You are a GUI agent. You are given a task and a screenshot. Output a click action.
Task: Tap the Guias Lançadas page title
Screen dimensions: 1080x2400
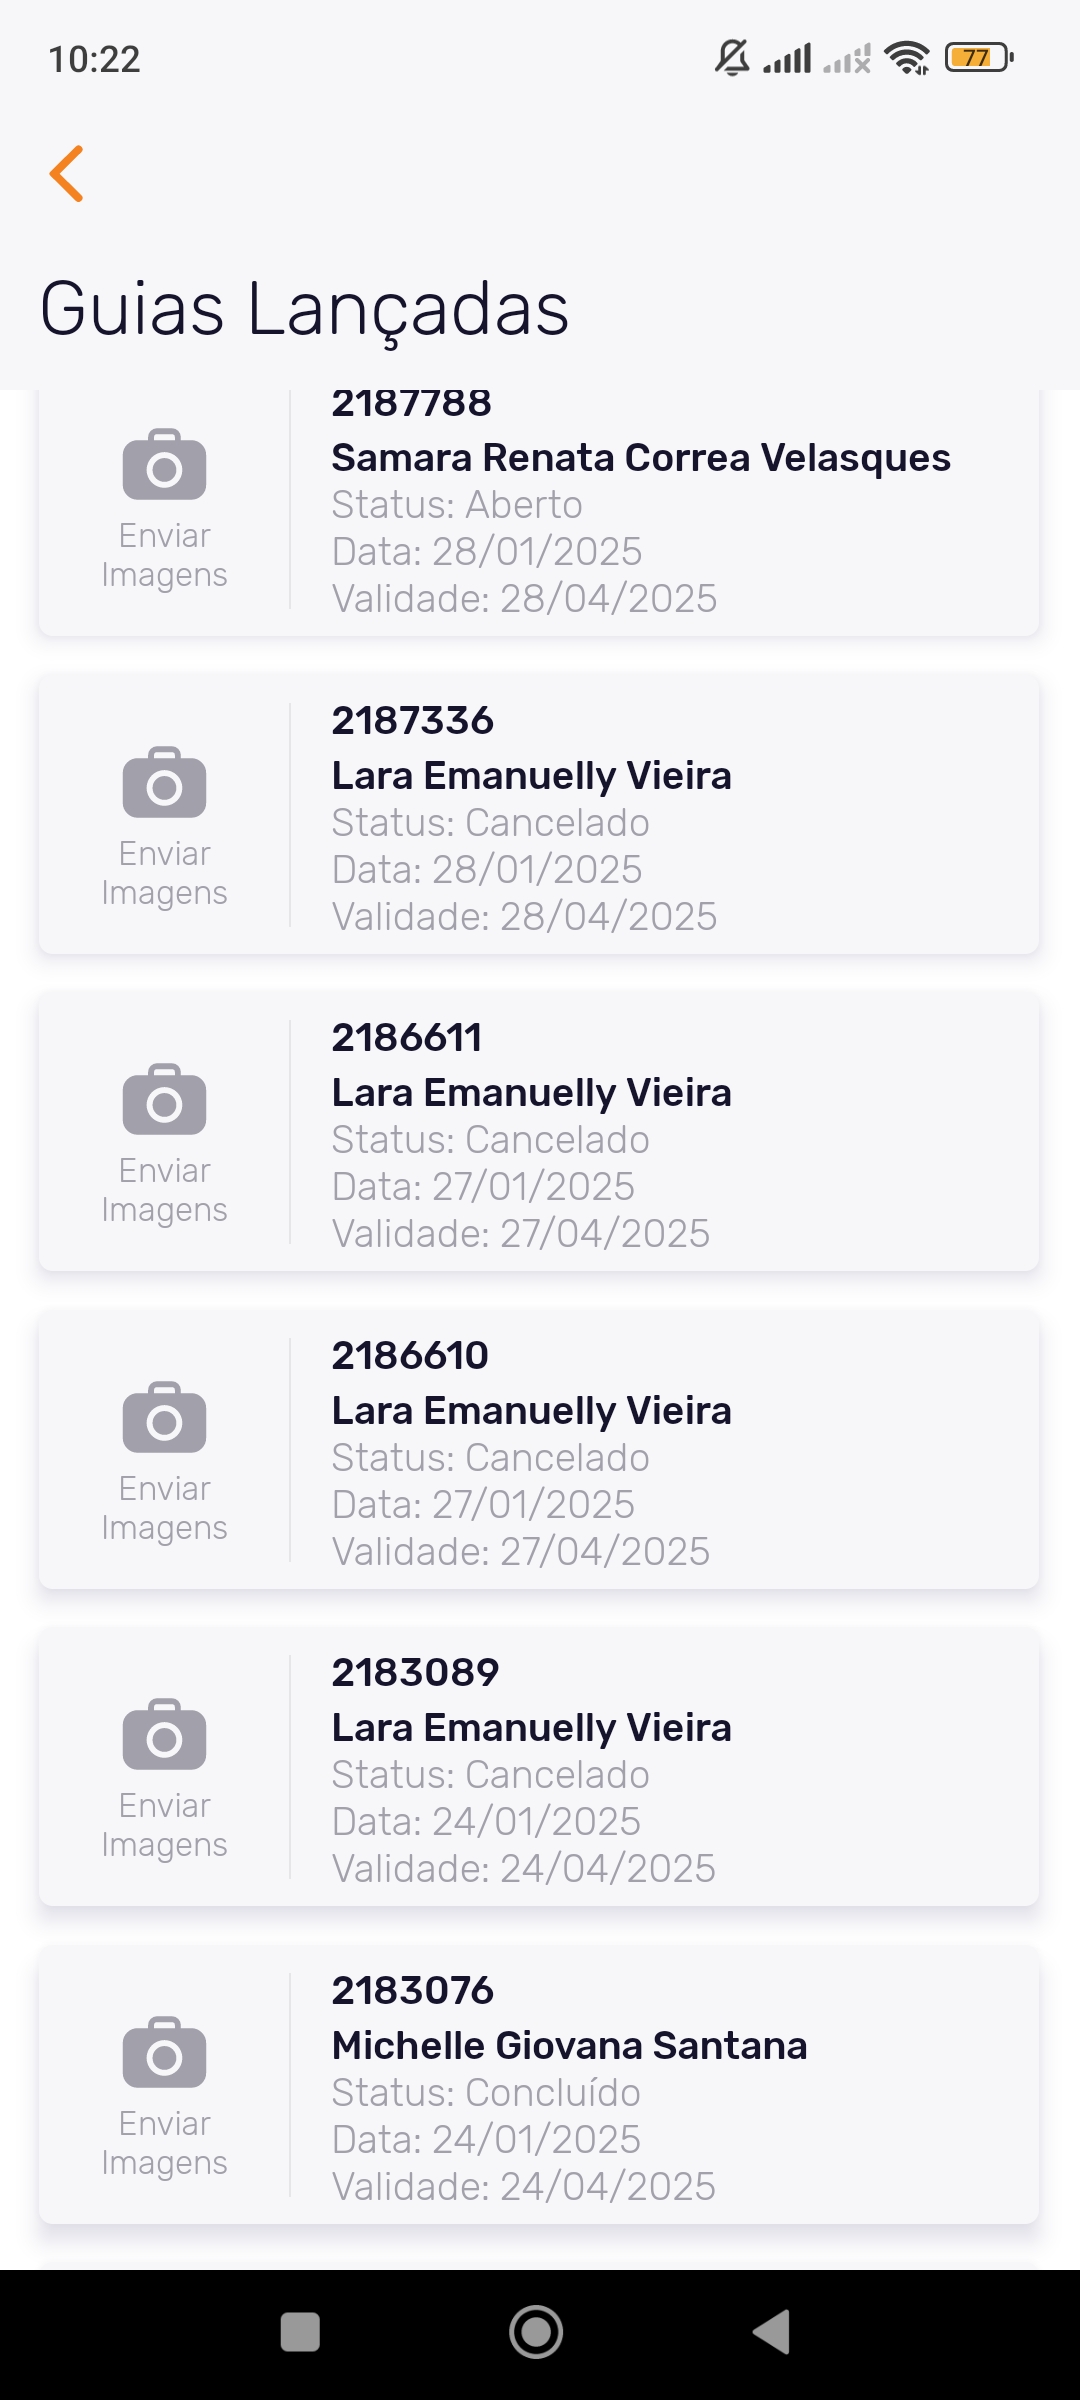point(305,308)
